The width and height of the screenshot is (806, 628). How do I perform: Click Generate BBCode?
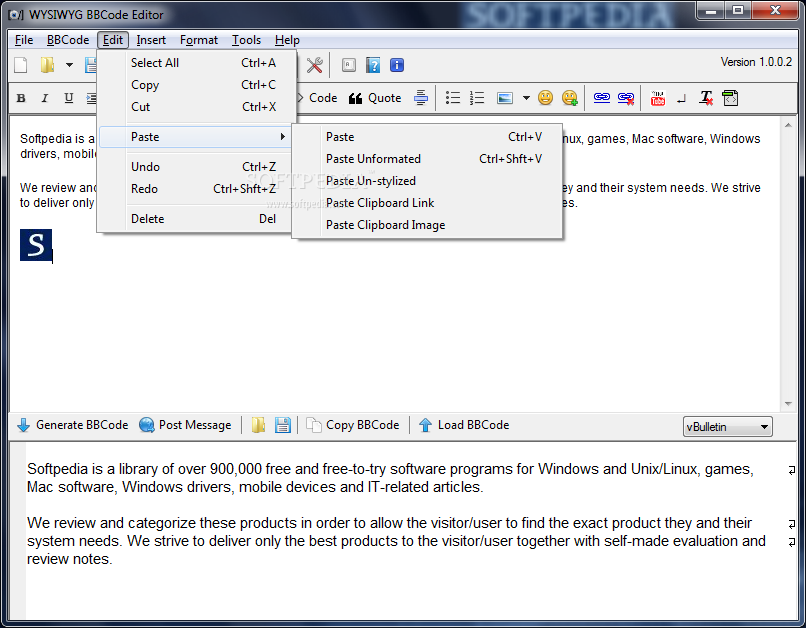(x=72, y=425)
